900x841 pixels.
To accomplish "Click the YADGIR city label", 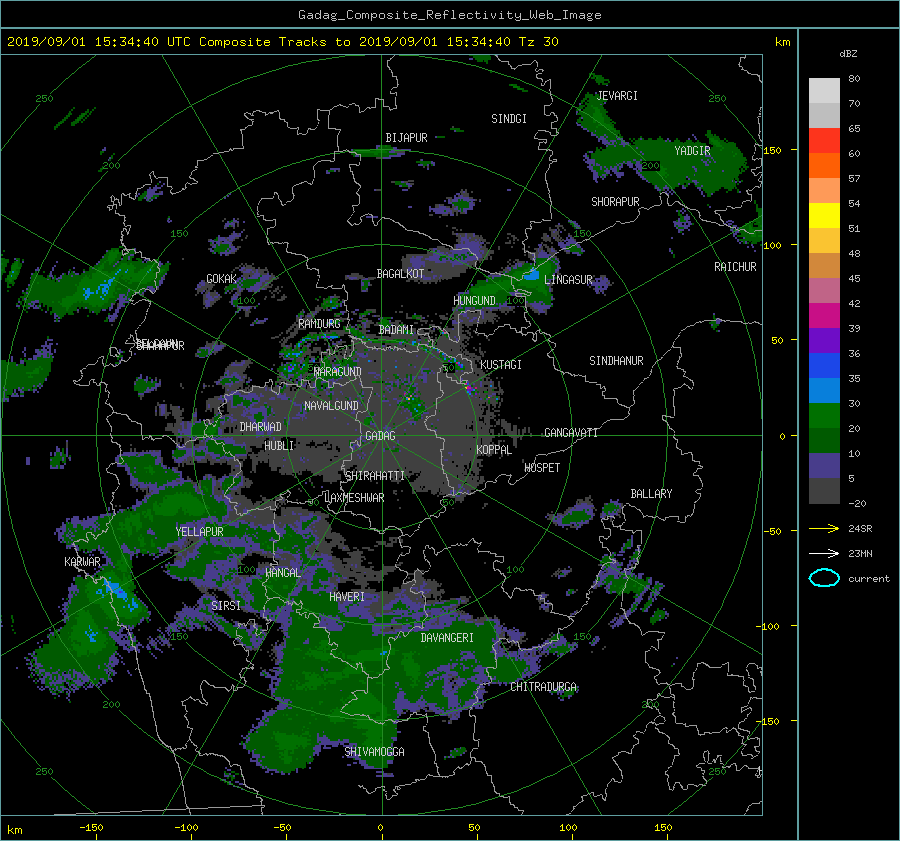I will click(x=692, y=151).
